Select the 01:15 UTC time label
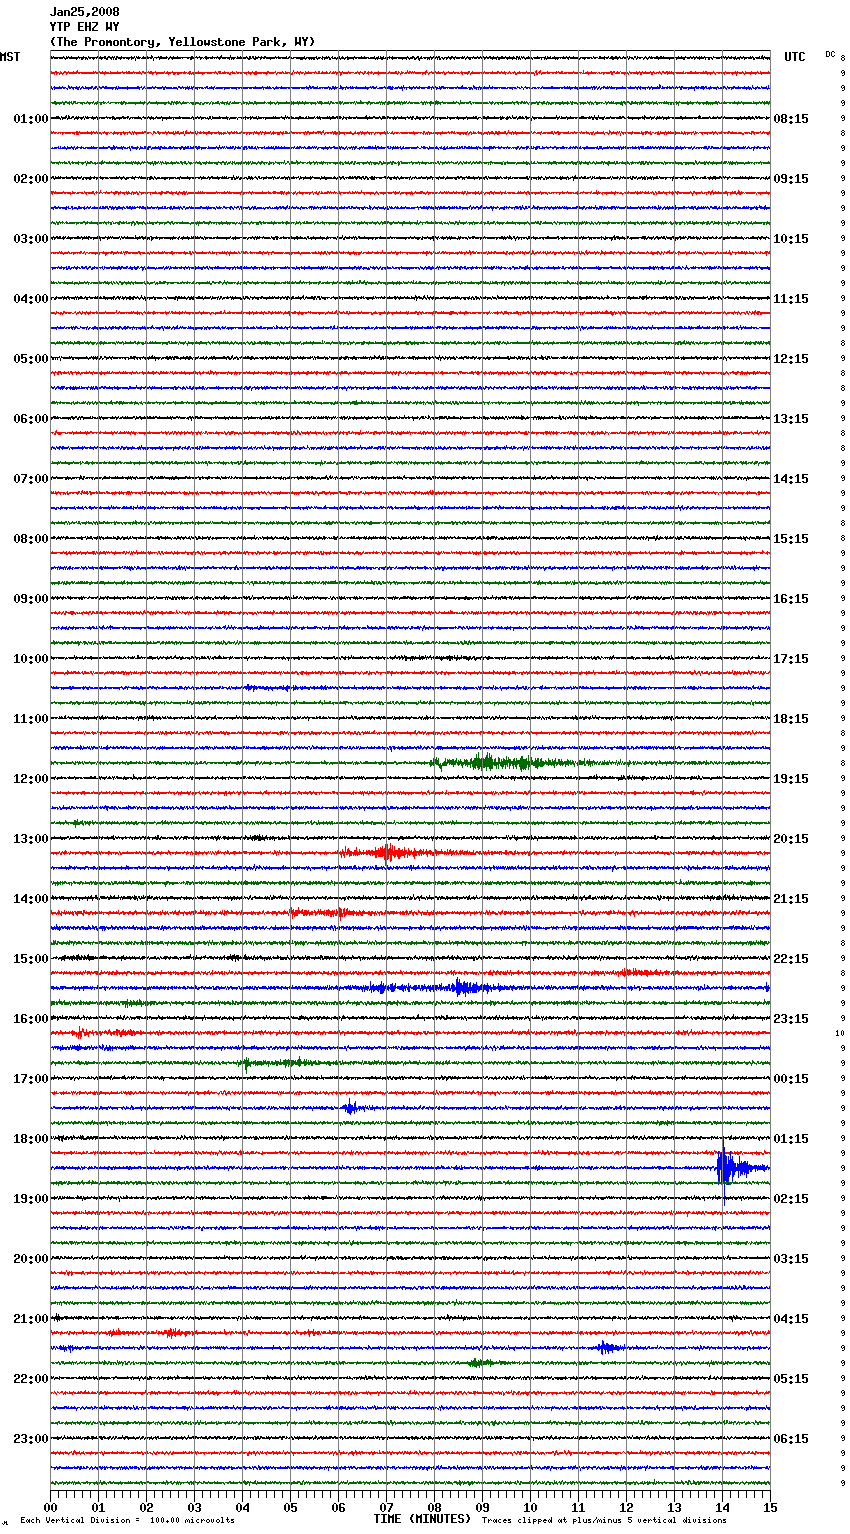This screenshot has height=1534, width=850. pos(791,1139)
